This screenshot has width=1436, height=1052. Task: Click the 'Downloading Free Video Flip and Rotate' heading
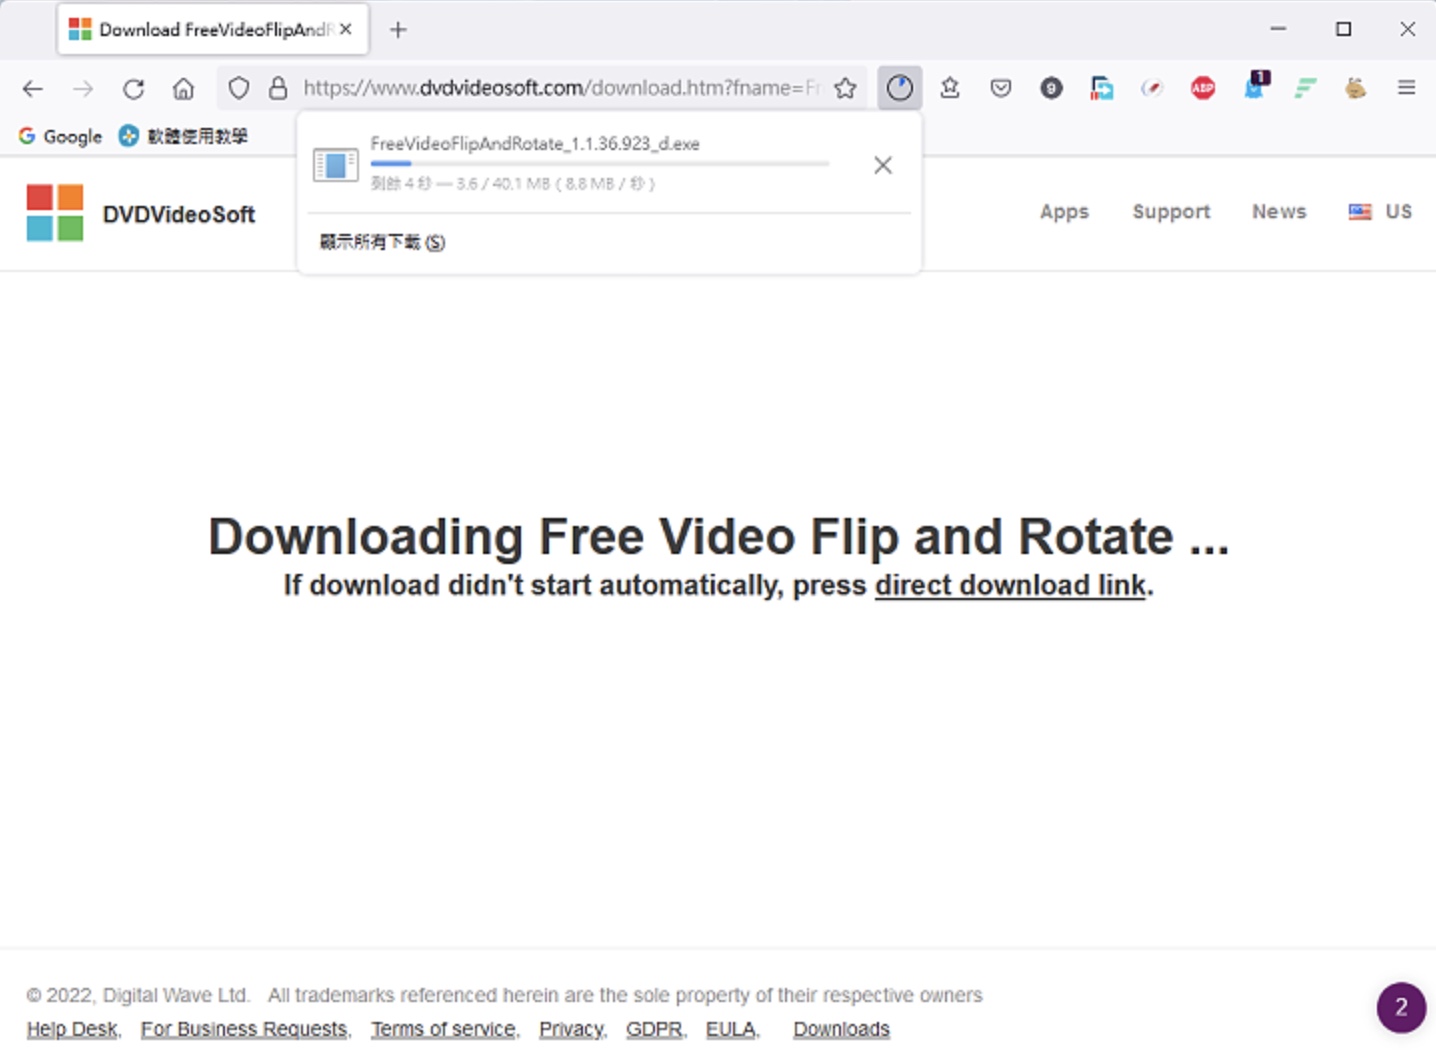click(718, 537)
